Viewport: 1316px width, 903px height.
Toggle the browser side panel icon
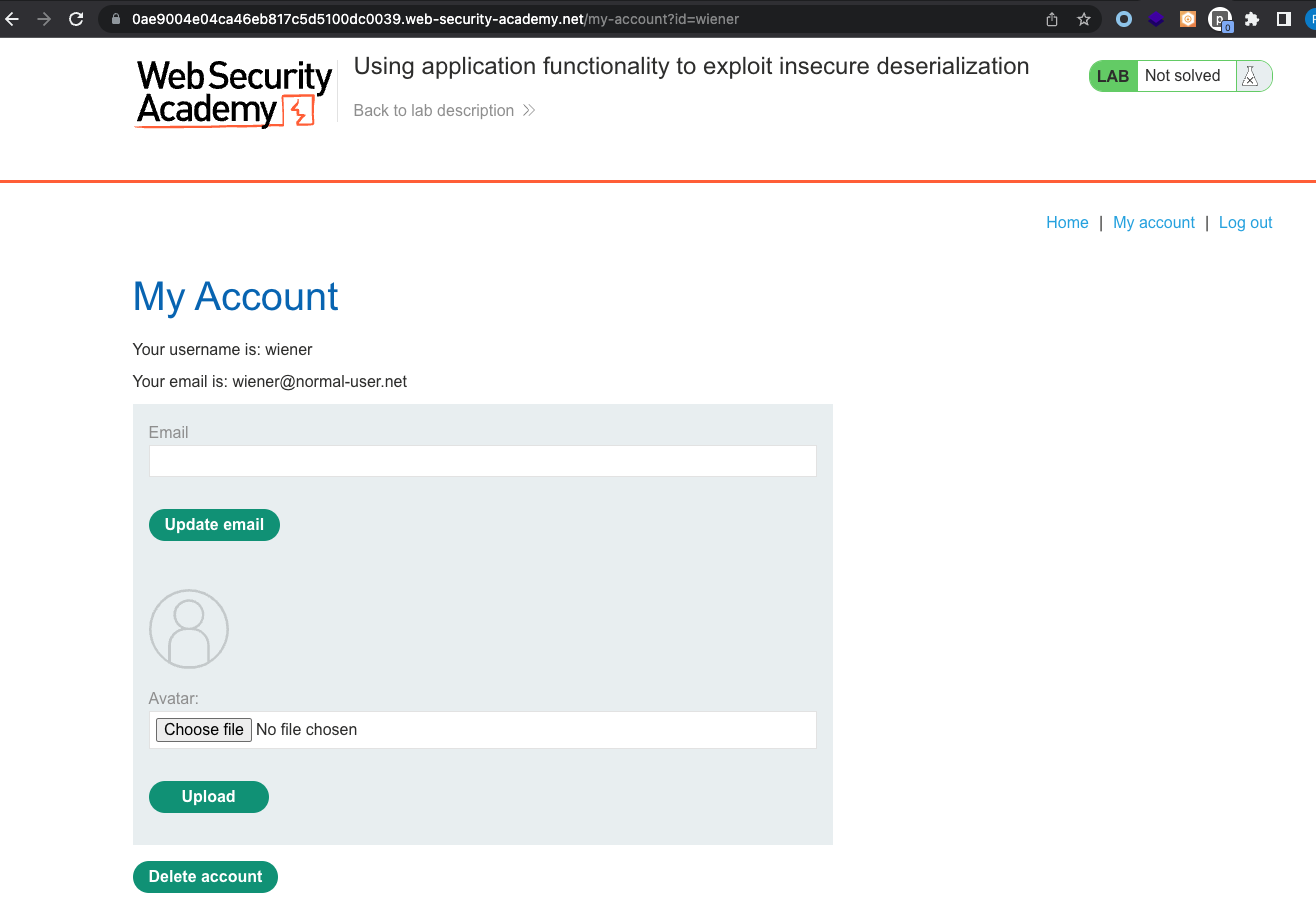tap(1284, 19)
